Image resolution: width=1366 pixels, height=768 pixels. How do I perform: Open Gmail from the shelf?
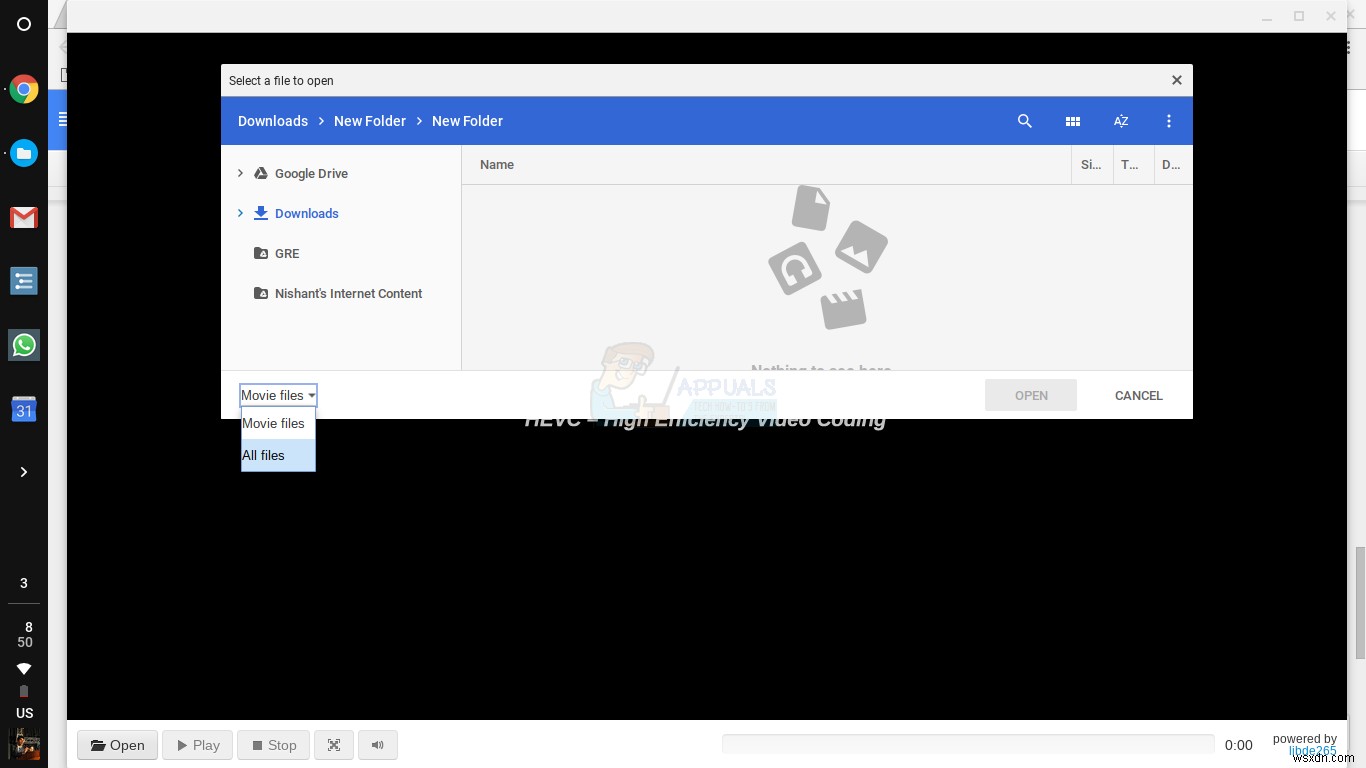click(x=24, y=217)
